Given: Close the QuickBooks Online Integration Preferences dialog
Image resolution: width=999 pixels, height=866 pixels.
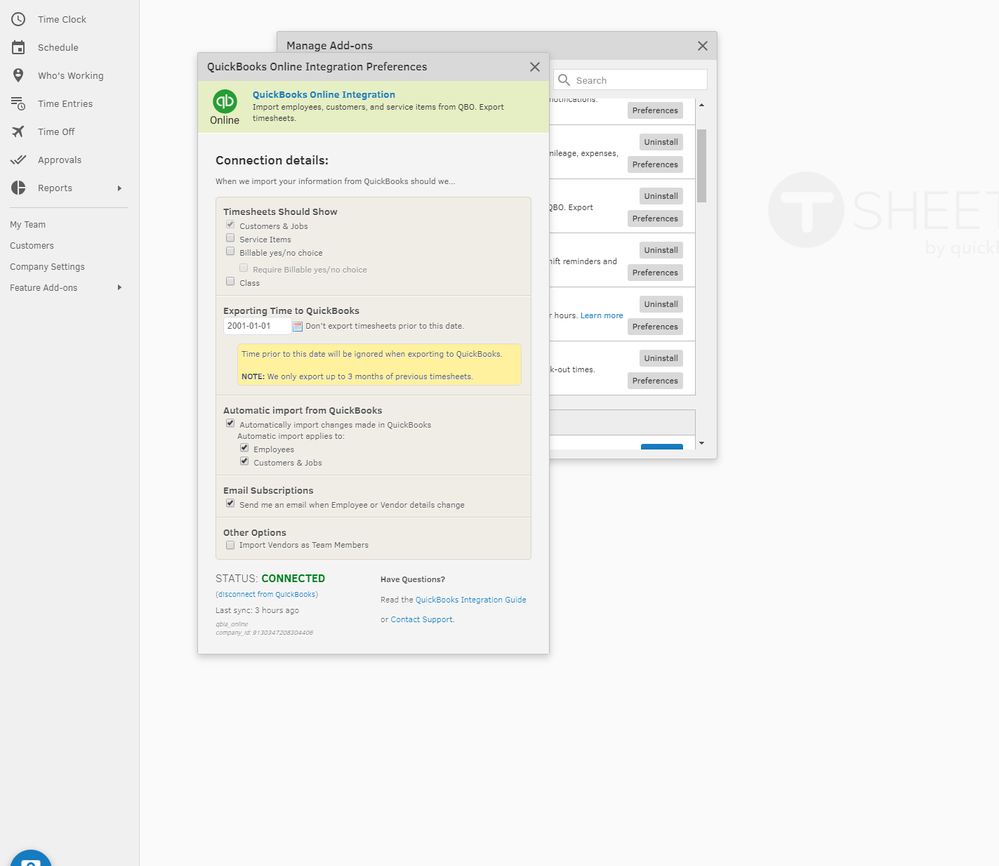Looking at the screenshot, I should point(535,67).
